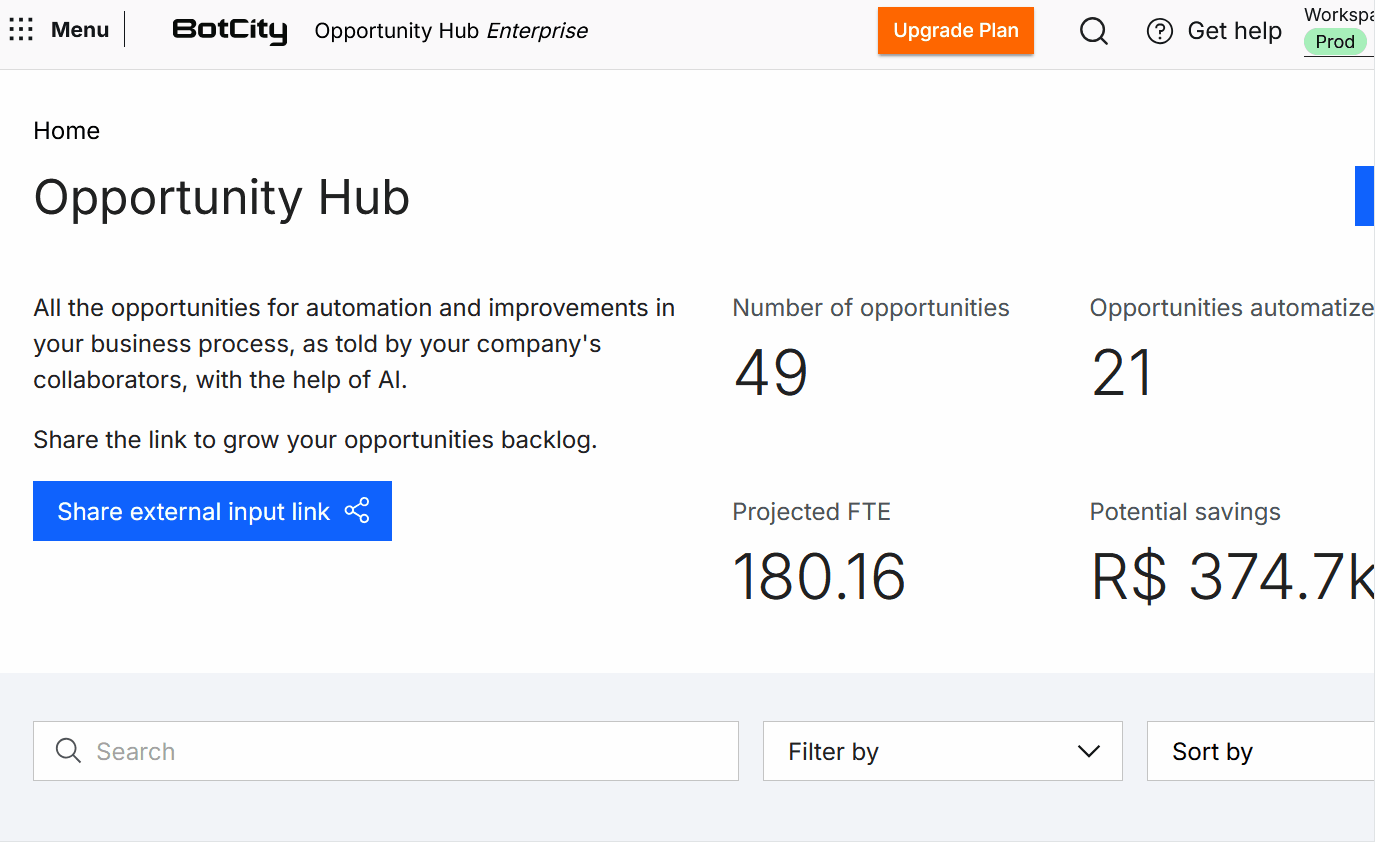Click the partially visible blue button at right
The height and width of the screenshot is (842, 1375).
[x=1364, y=196]
